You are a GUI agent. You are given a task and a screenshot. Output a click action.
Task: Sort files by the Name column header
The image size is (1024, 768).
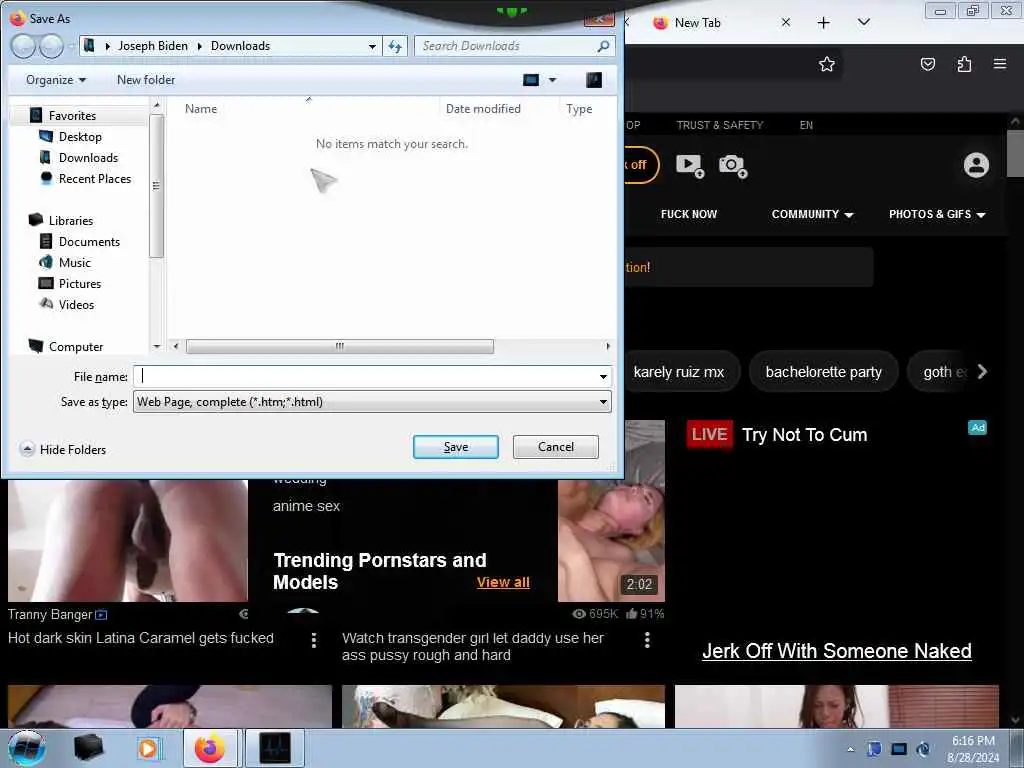tap(200, 108)
